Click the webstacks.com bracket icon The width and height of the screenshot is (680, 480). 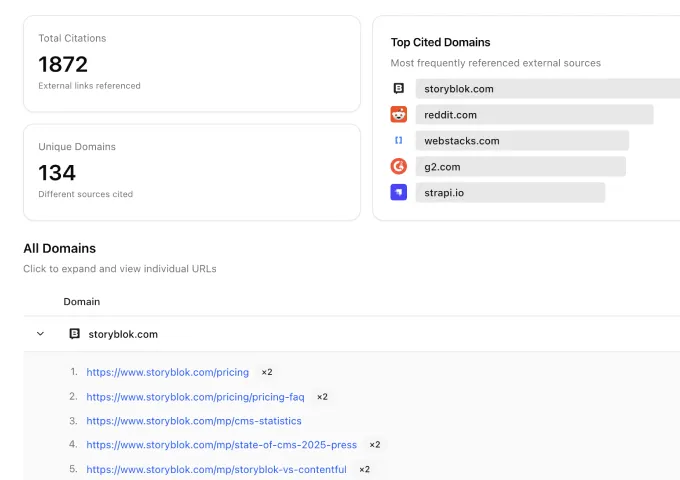(x=399, y=140)
